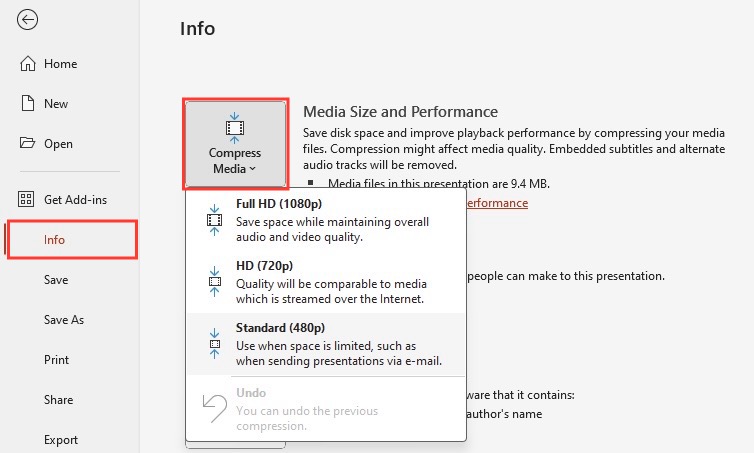Click the Home house icon
The image size is (754, 453).
point(27,63)
